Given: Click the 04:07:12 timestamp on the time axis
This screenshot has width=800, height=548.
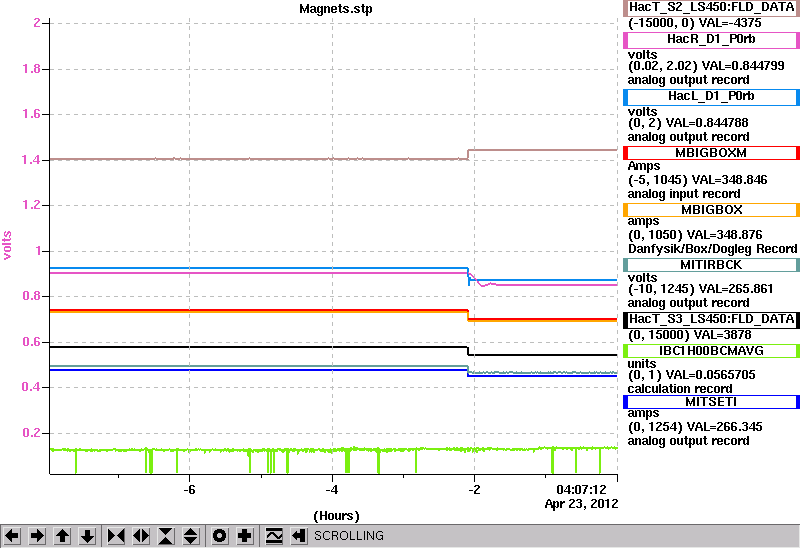Looking at the screenshot, I should tap(581, 490).
